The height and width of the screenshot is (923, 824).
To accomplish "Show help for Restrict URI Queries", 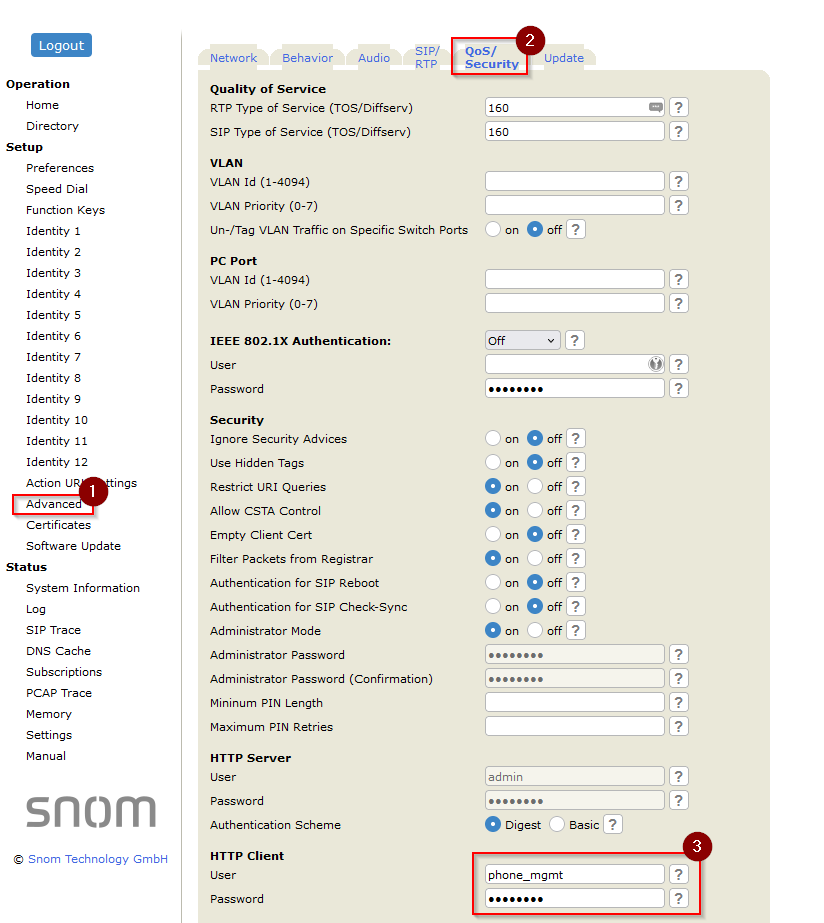I will tap(576, 487).
